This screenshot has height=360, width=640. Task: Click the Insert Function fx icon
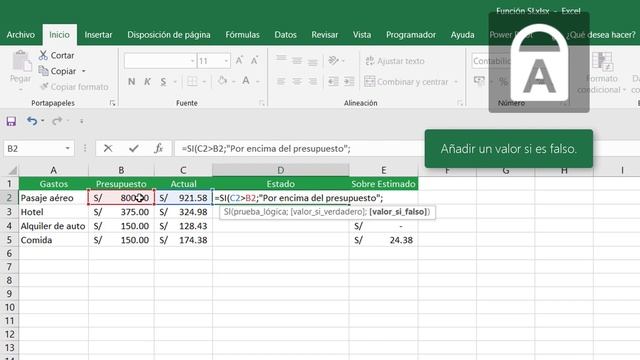click(x=159, y=149)
